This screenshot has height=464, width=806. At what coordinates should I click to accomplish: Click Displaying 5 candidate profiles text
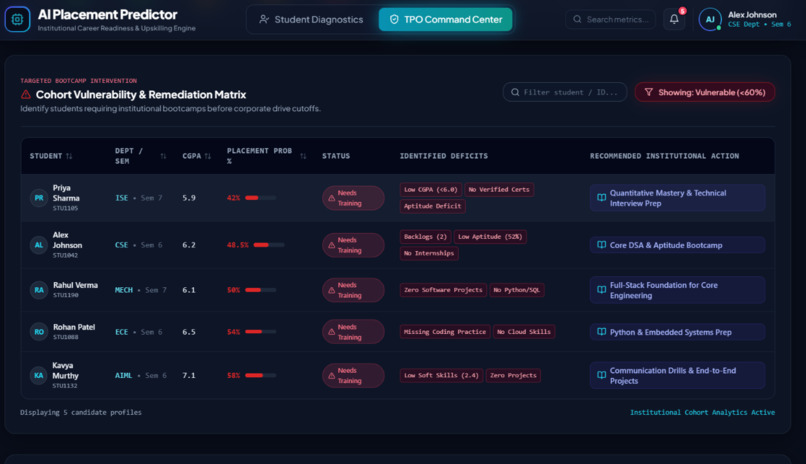pyautogui.click(x=81, y=413)
